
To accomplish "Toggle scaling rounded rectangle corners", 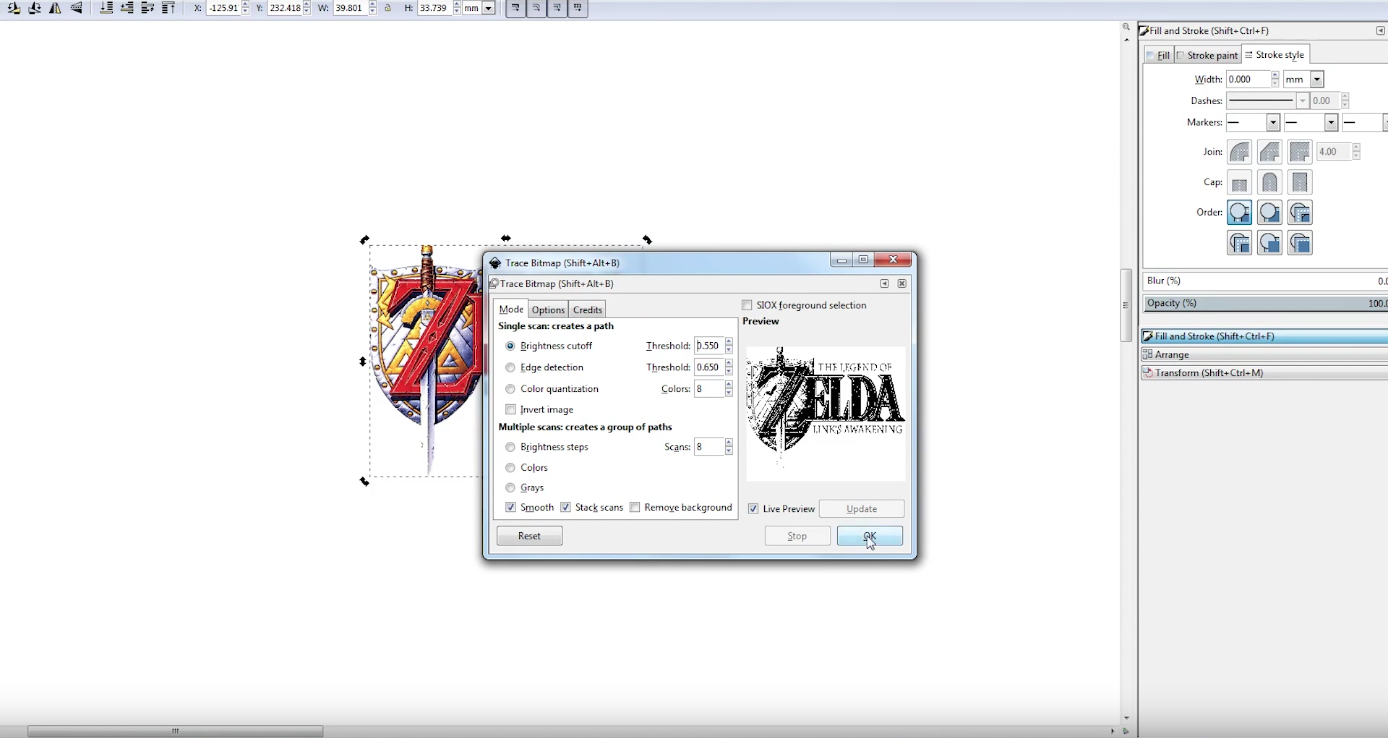I will (536, 8).
